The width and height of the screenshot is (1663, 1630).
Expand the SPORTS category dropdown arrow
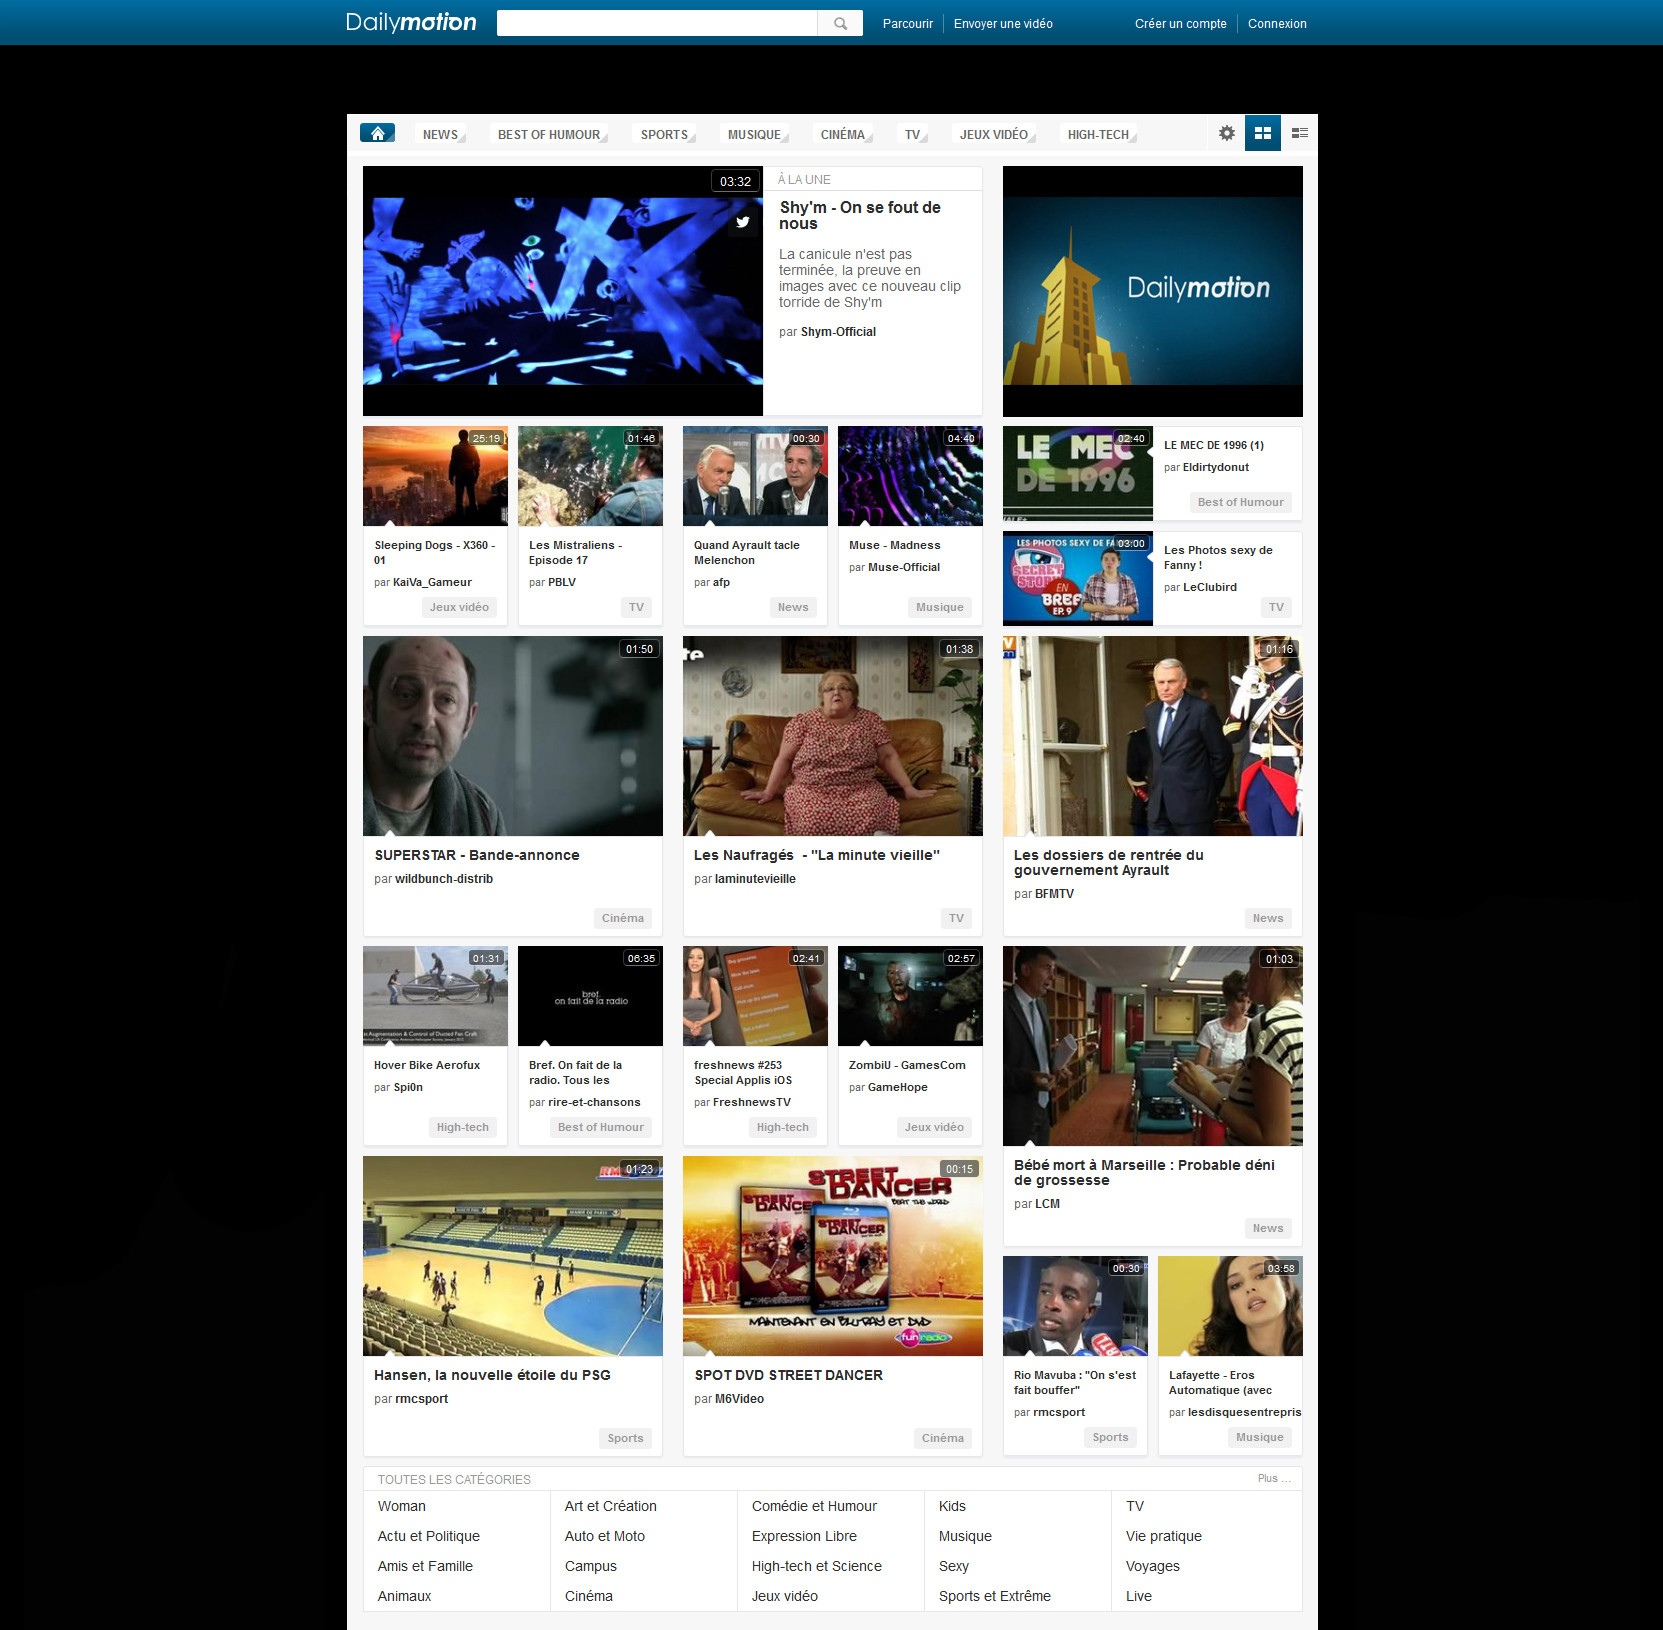pyautogui.click(x=692, y=137)
